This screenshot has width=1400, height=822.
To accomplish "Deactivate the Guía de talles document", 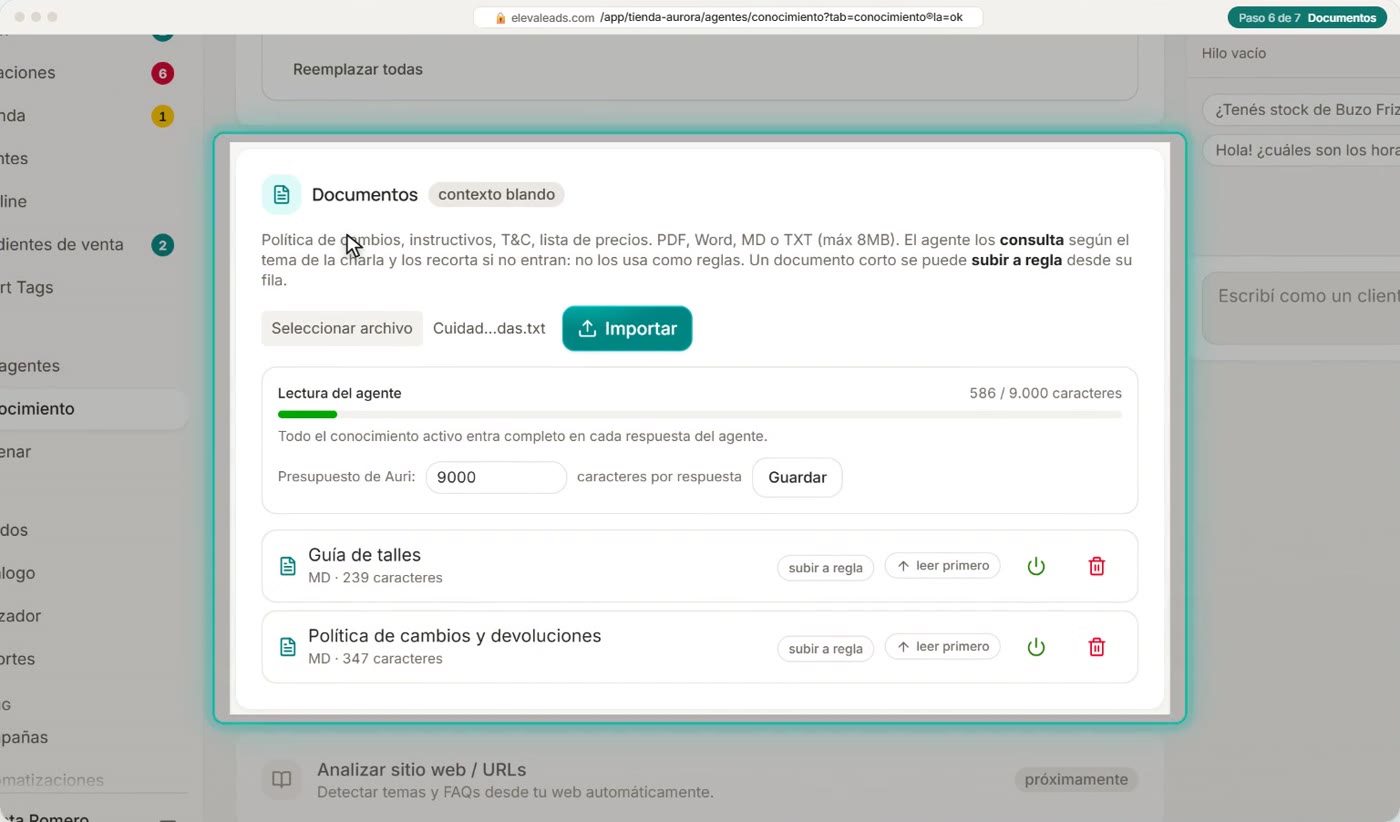I will coord(1036,566).
